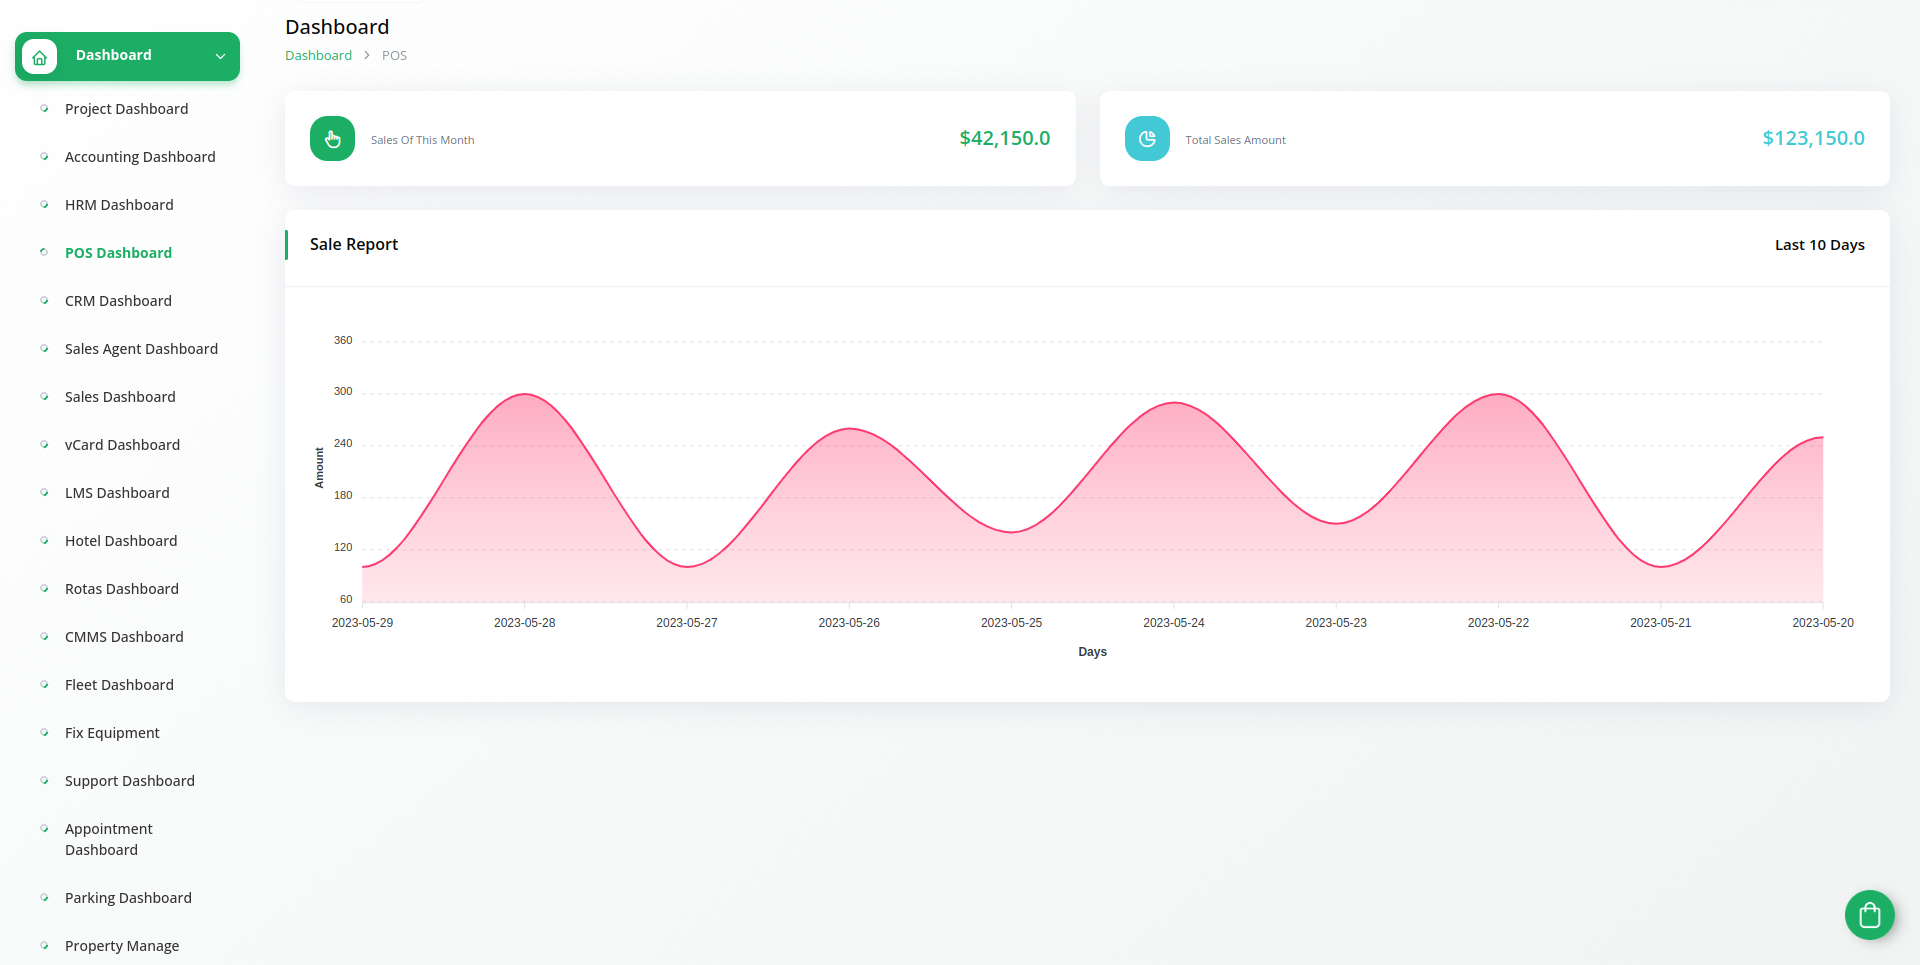Go to HRM Dashboard
Image resolution: width=1920 pixels, height=965 pixels.
coord(119,205)
